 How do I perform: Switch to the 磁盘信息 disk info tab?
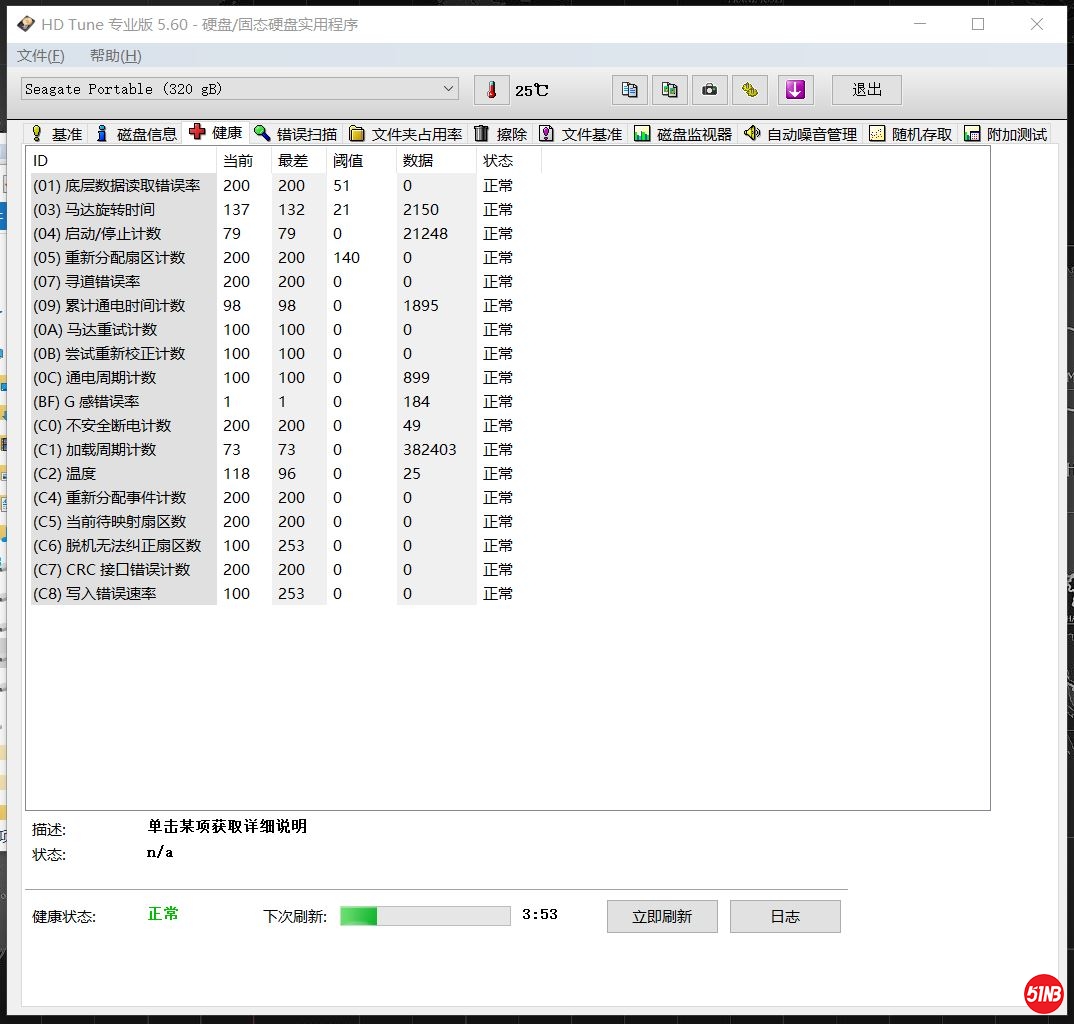[145, 132]
